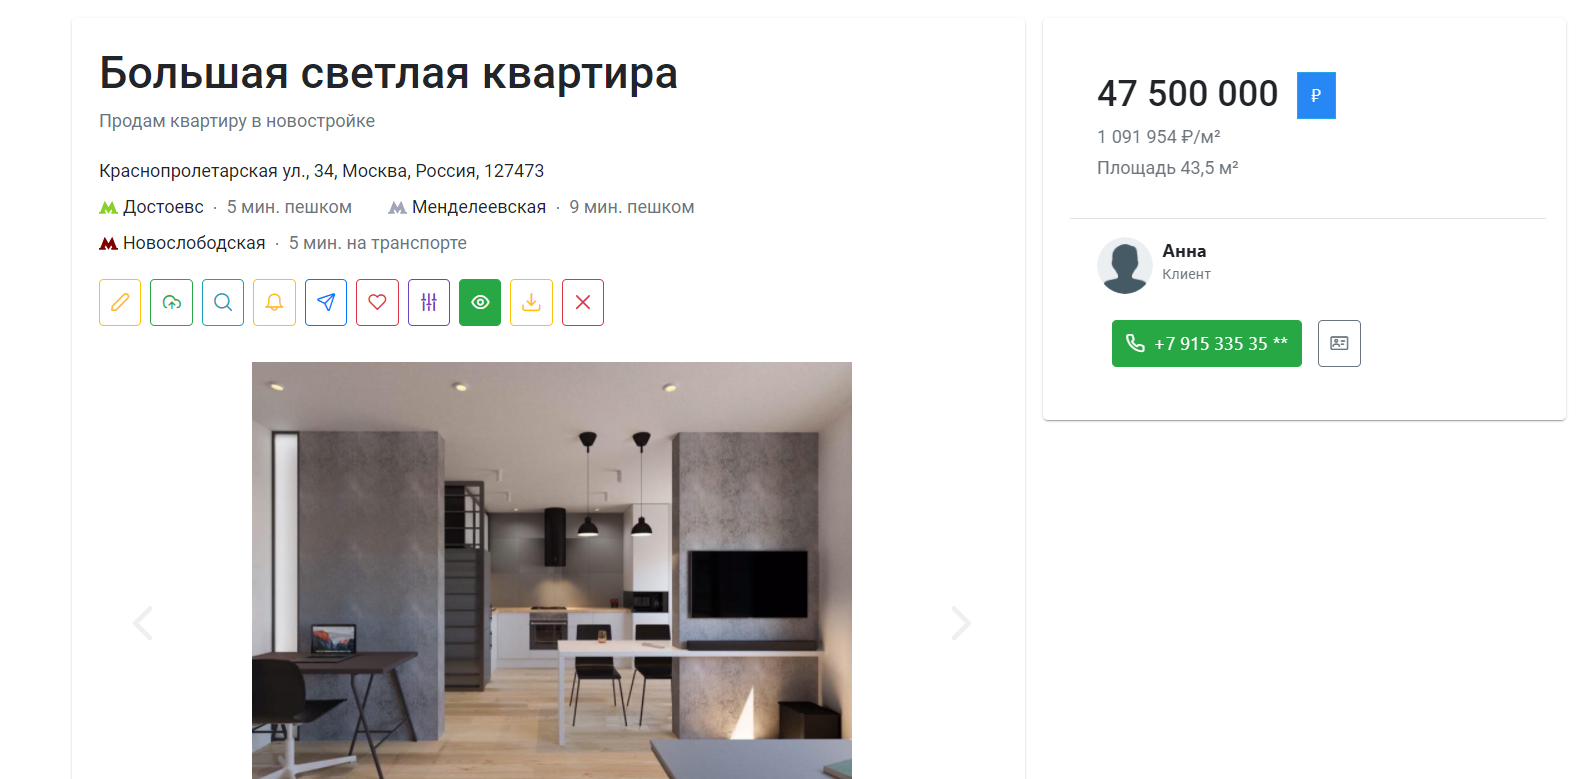The image size is (1585, 779).
Task: Click the red X delete icon
Action: coord(583,302)
